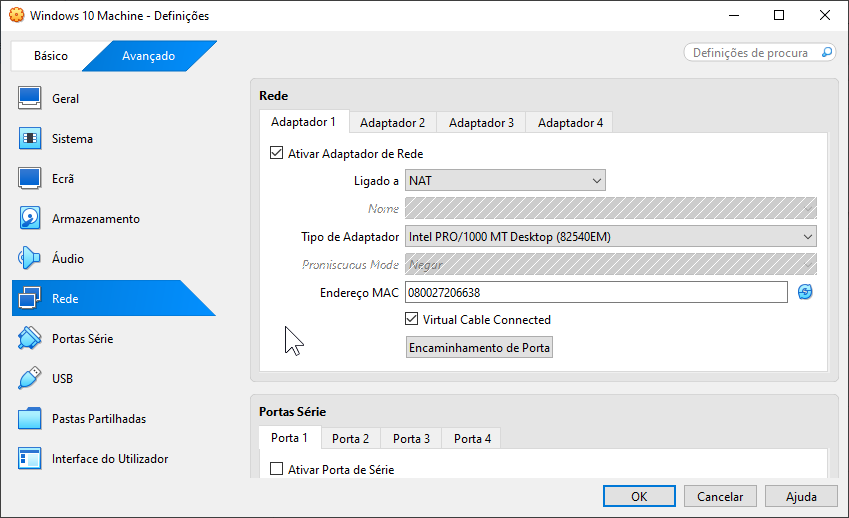Enable Ativar Porta de Série checkbox

[x=277, y=469]
